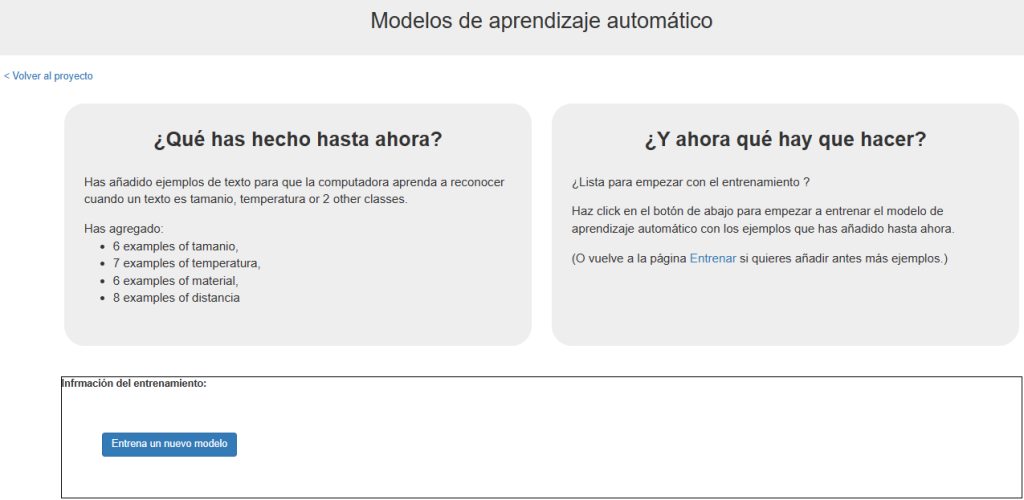The width and height of the screenshot is (1024, 500).
Task: Click the 'Infrmación del entrenamiento:' label
Action: coord(134,383)
